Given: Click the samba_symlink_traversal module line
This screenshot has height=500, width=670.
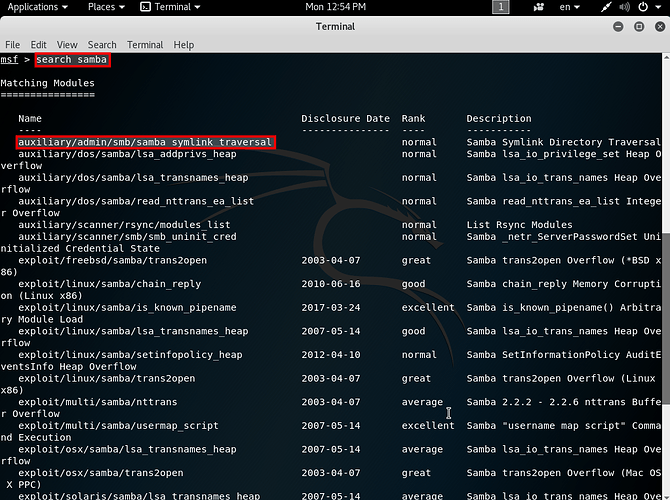Looking at the screenshot, I should 145,143.
